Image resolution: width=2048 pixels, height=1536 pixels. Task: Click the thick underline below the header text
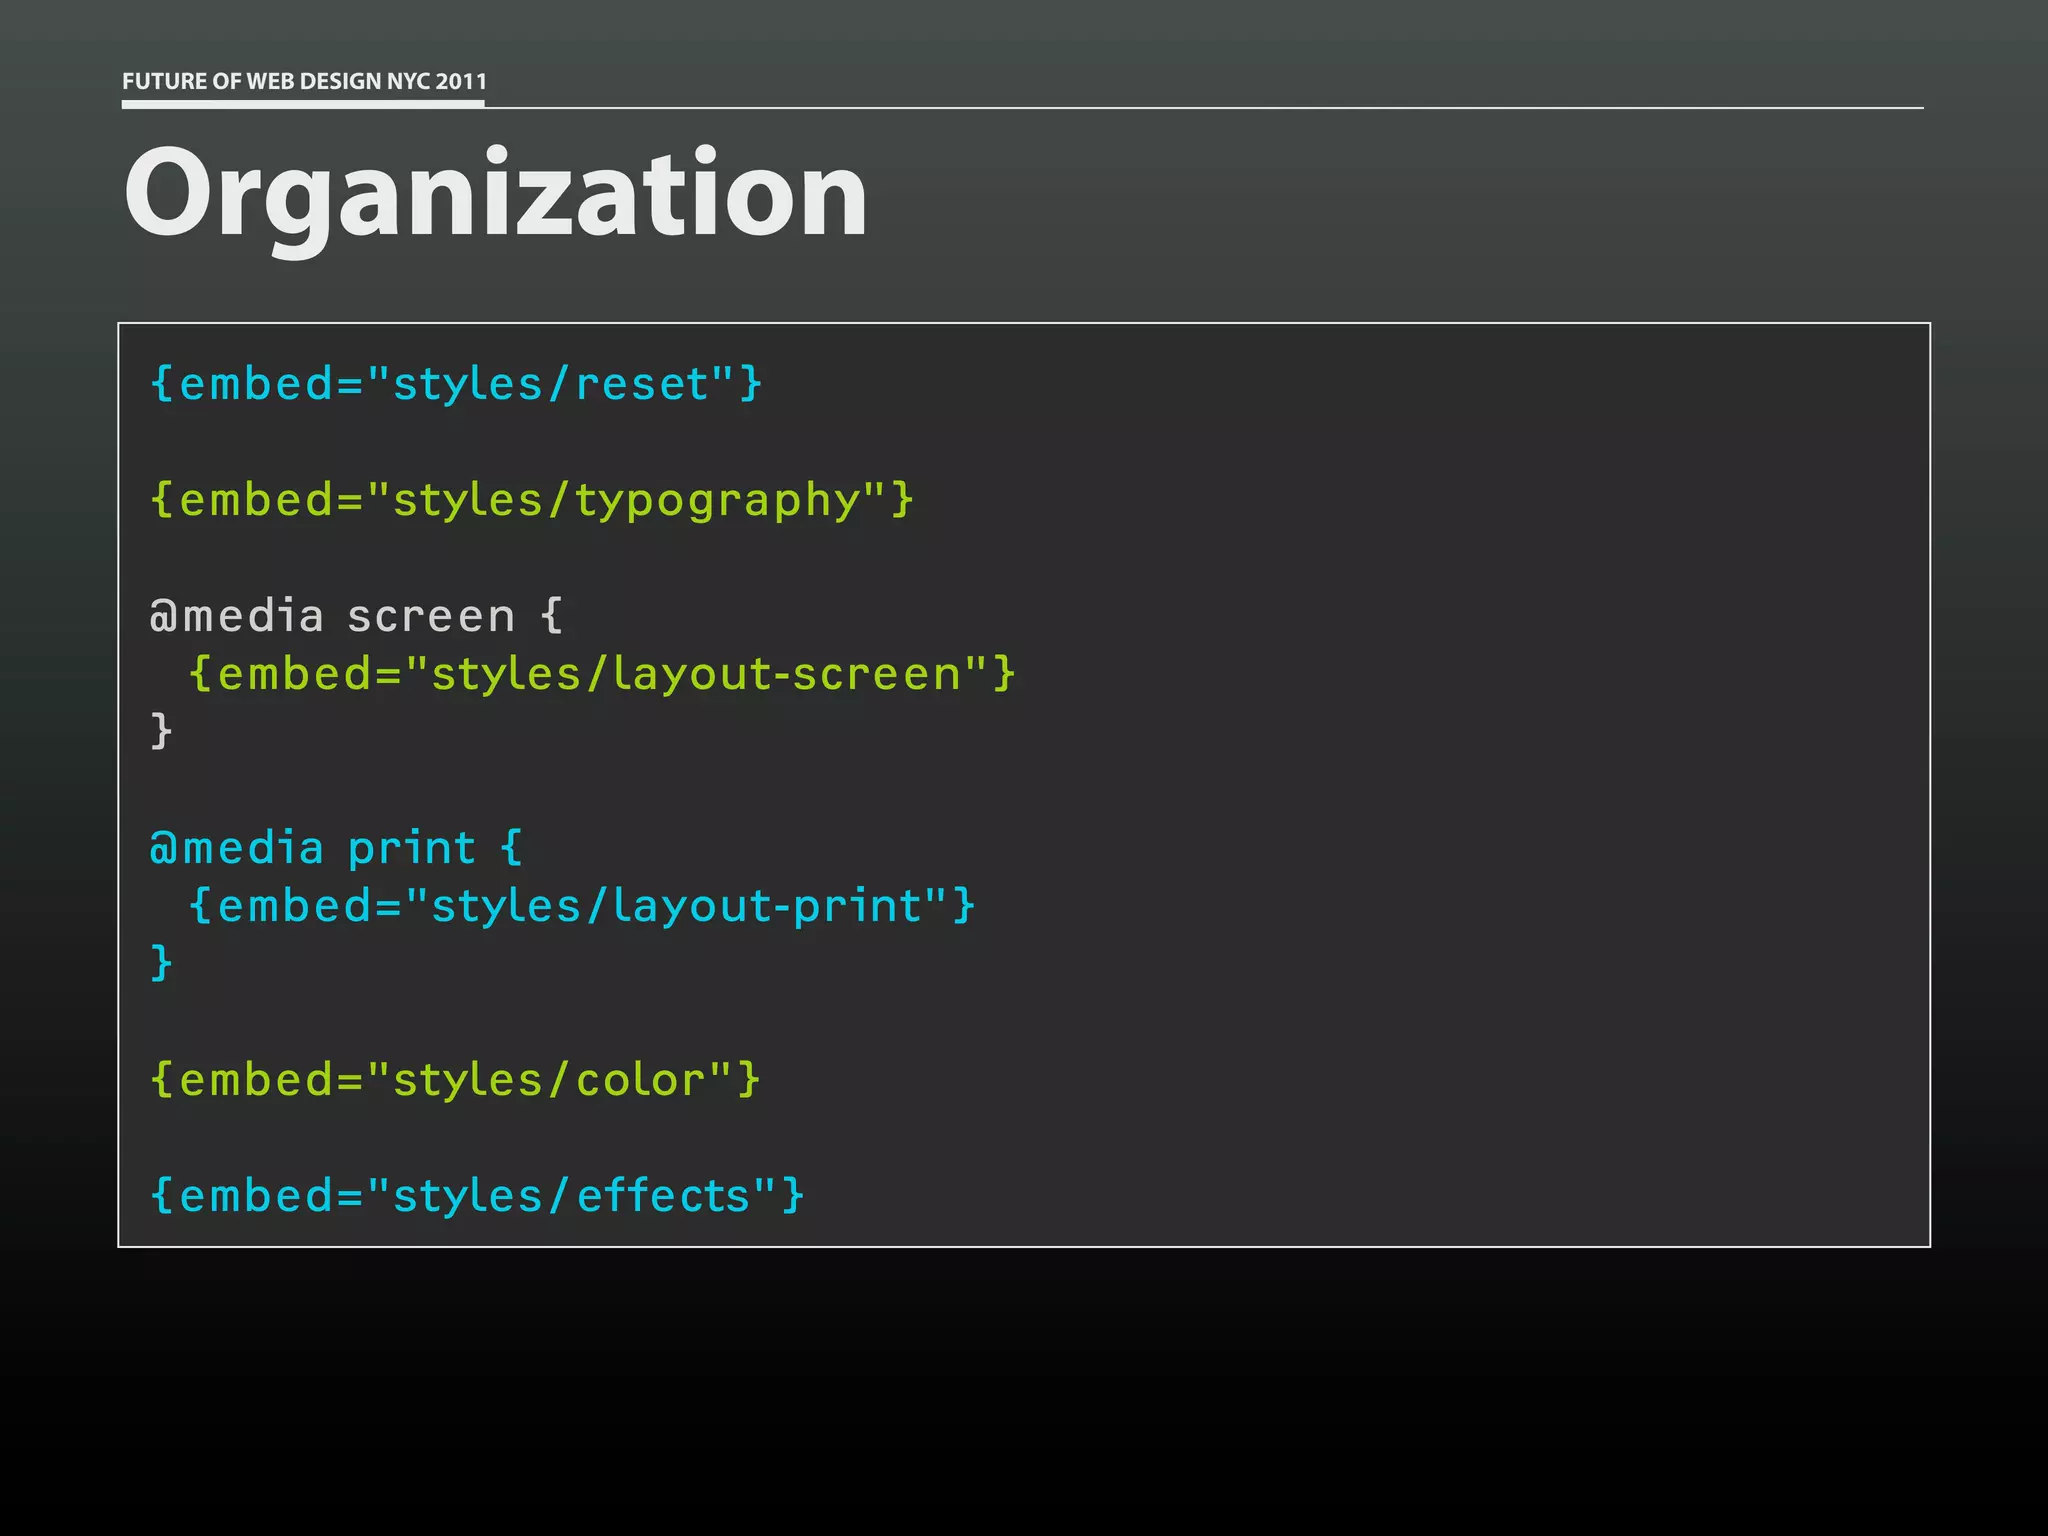[x=303, y=103]
